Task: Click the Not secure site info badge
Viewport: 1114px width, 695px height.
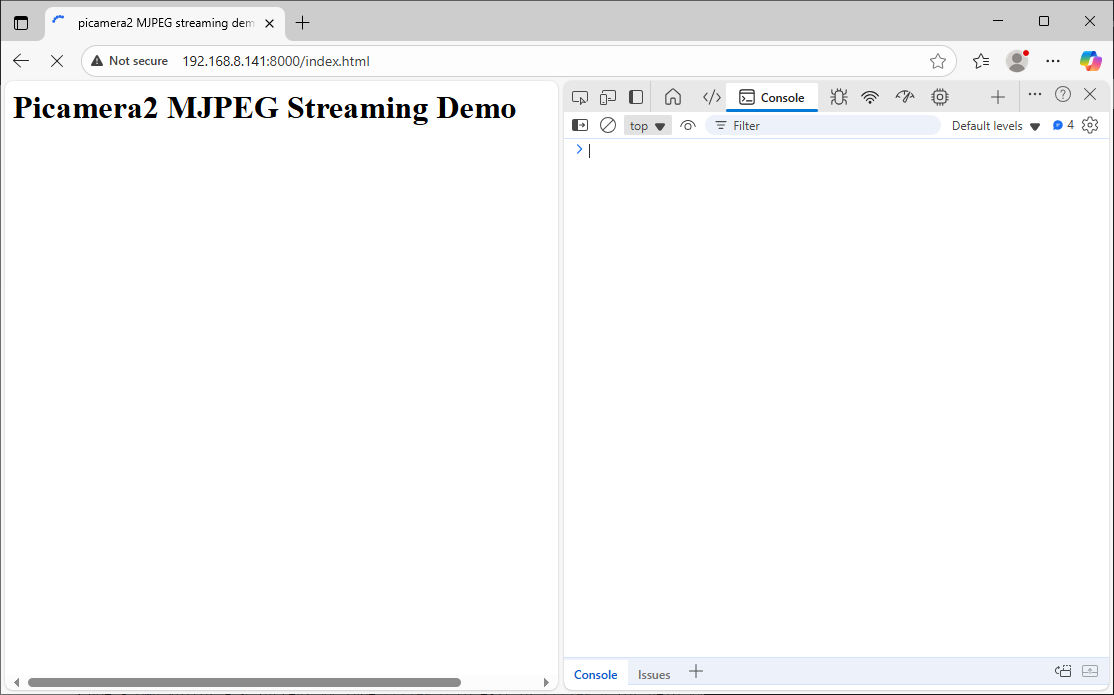Action: pos(129,61)
